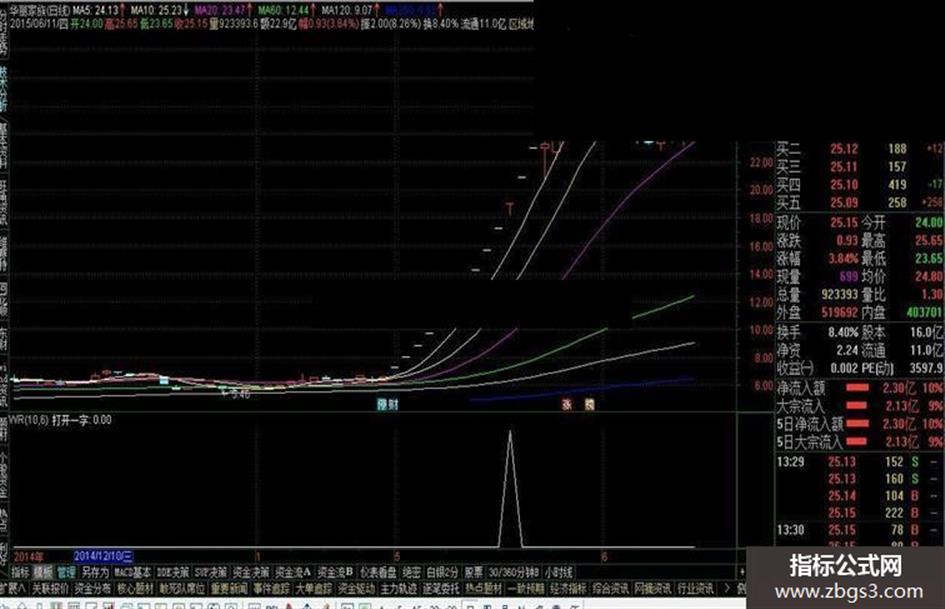Viewport: 945px width, 609px height.
Task: Open the 仪表看盘 tab
Action: coord(378,572)
